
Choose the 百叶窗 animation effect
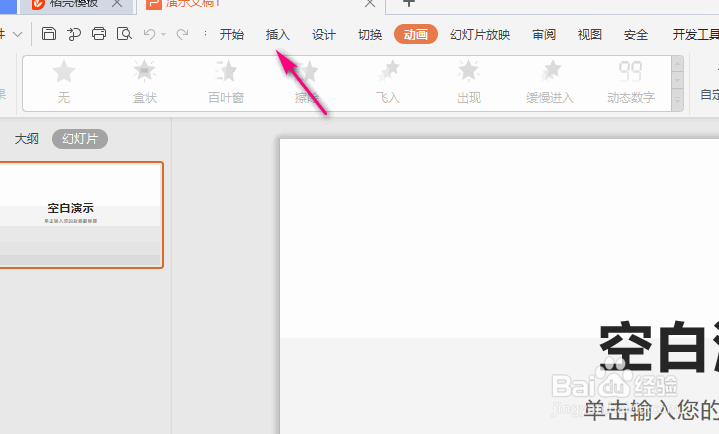point(226,83)
